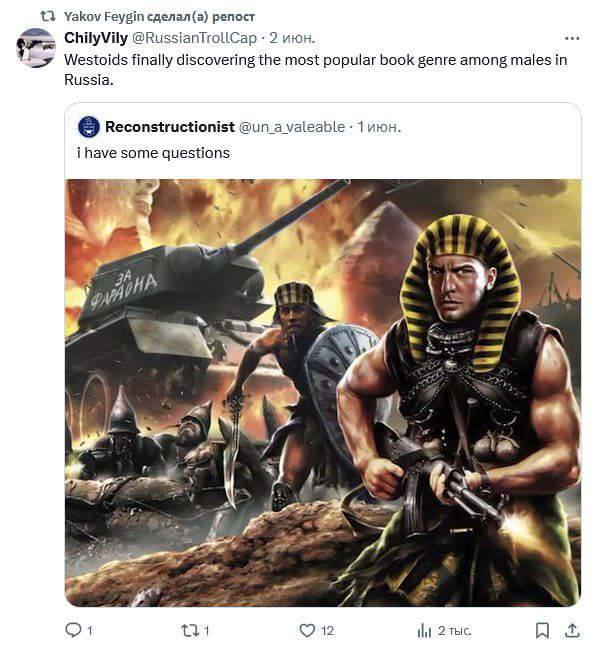Bookmark this tweet
Image resolution: width=598 pixels, height=652 pixels.
click(542, 630)
